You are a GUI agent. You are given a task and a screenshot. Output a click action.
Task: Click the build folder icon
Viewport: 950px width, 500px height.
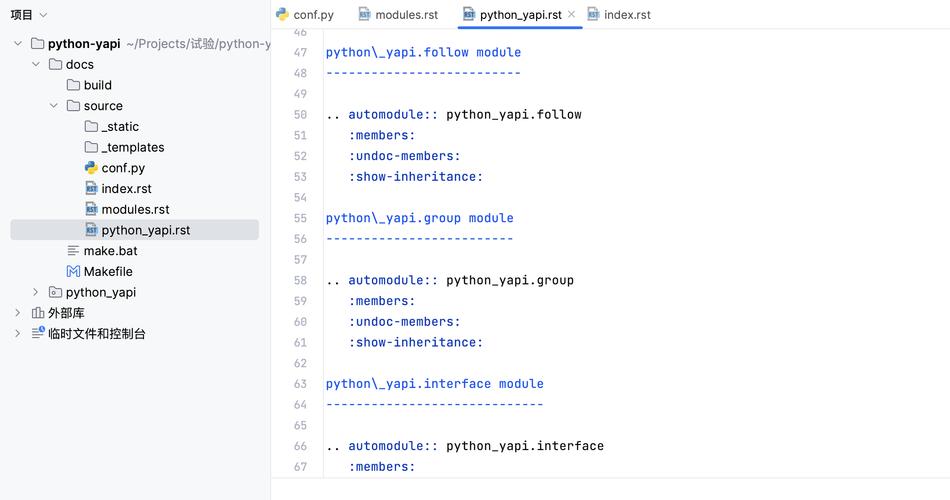(x=73, y=85)
